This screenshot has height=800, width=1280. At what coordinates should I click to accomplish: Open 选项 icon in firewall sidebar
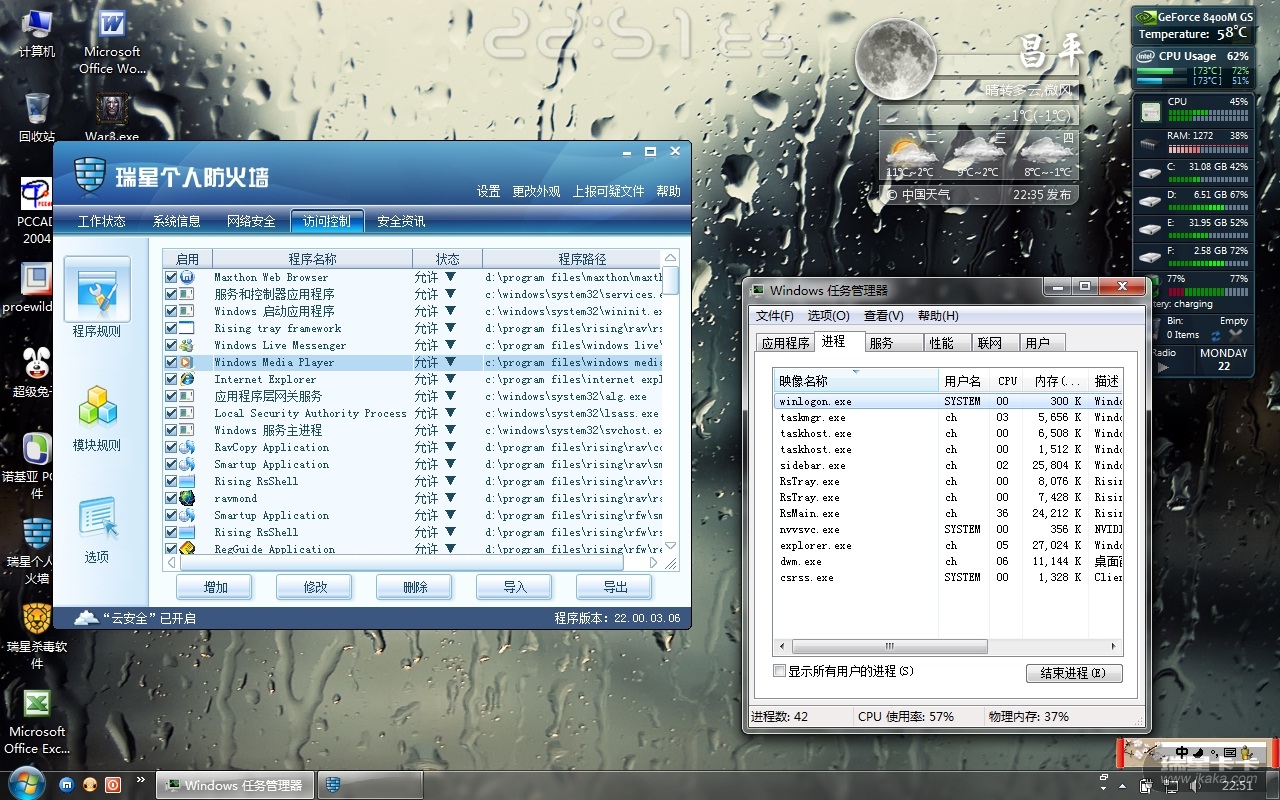tap(97, 527)
